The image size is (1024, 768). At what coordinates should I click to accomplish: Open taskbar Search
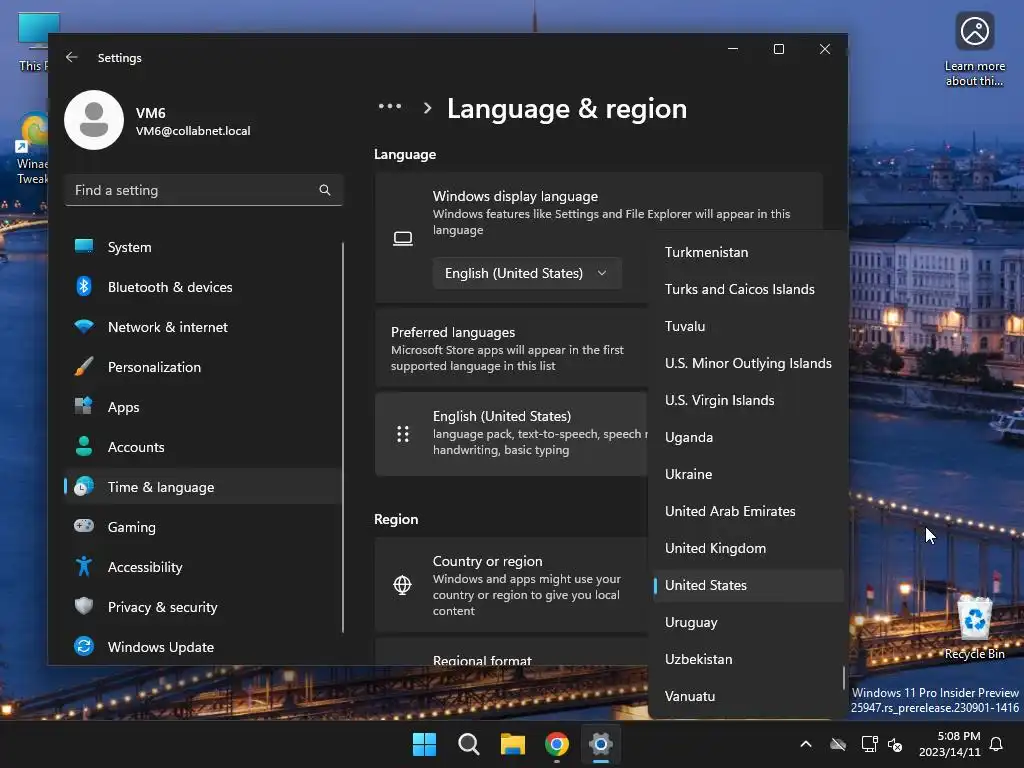coord(468,744)
